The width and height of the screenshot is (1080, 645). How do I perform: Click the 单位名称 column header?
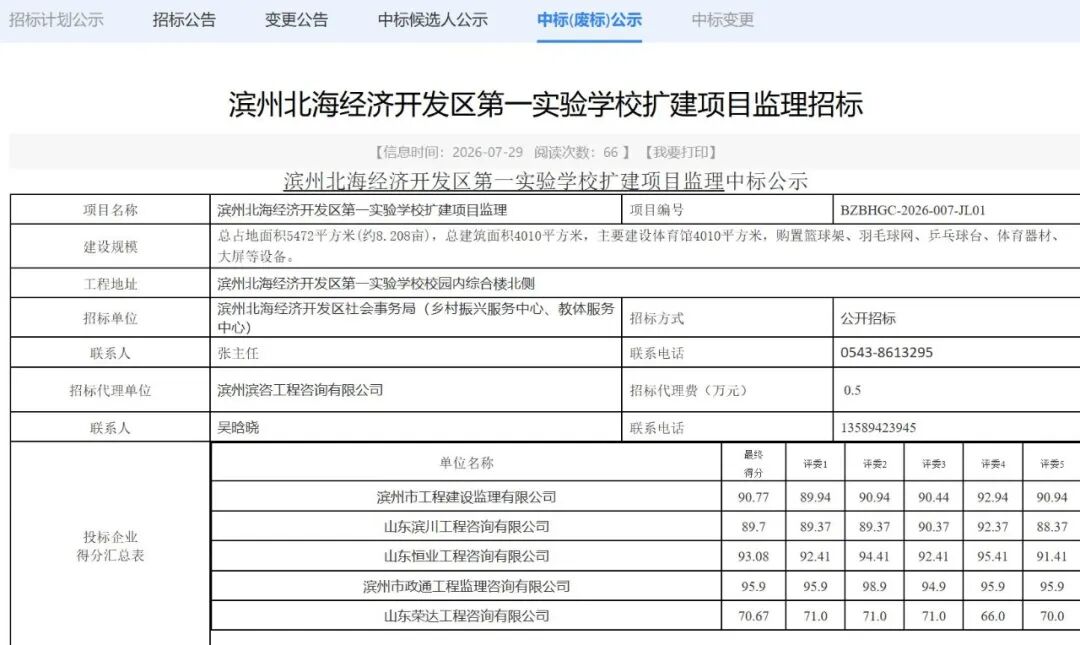point(466,462)
